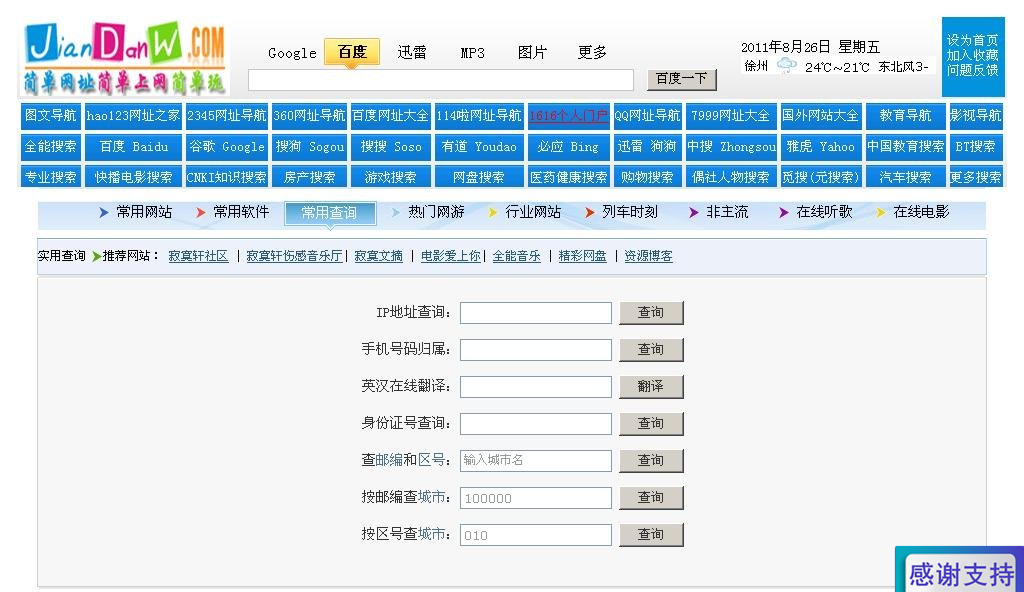Click the IP地址查询 input field
The image size is (1024, 592).
[x=536, y=313]
